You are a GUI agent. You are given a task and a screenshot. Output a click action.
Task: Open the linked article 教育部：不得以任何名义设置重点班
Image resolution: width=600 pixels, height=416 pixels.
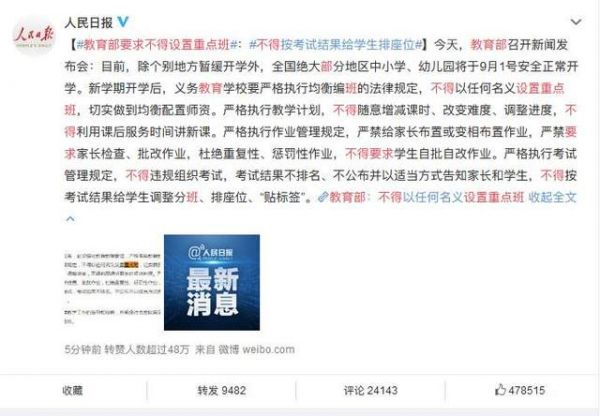[x=426, y=197]
